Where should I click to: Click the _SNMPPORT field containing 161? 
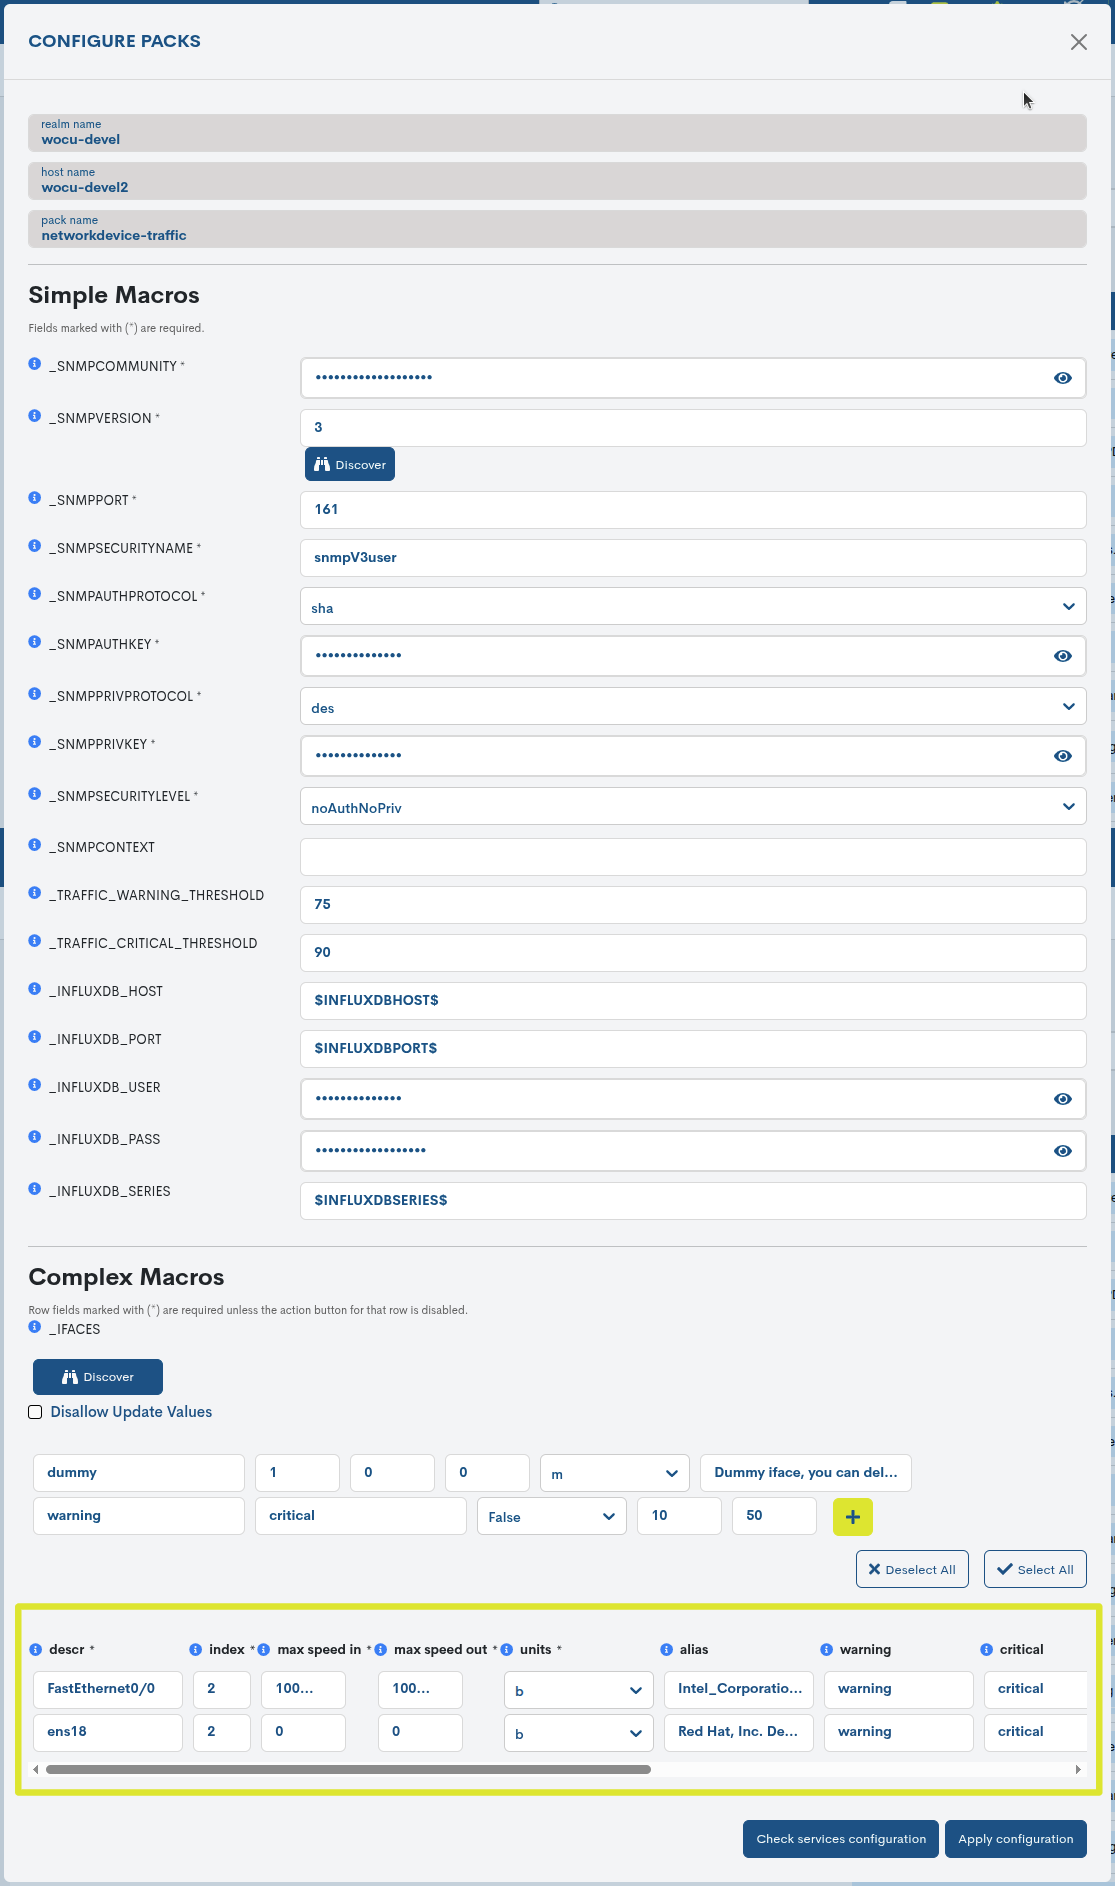(x=693, y=510)
